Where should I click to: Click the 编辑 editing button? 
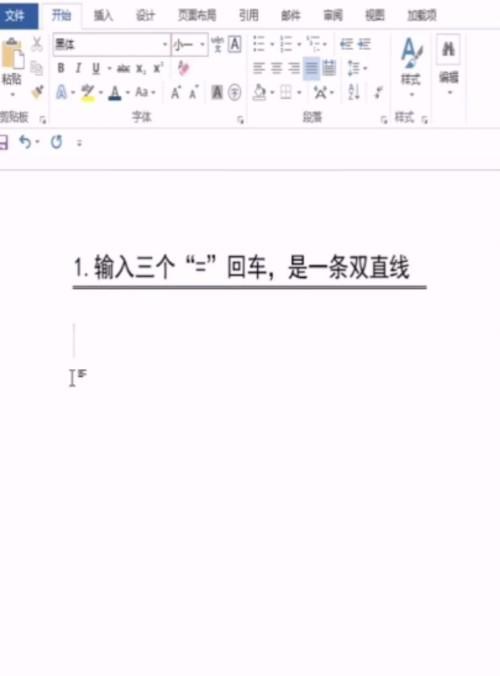pos(448,65)
